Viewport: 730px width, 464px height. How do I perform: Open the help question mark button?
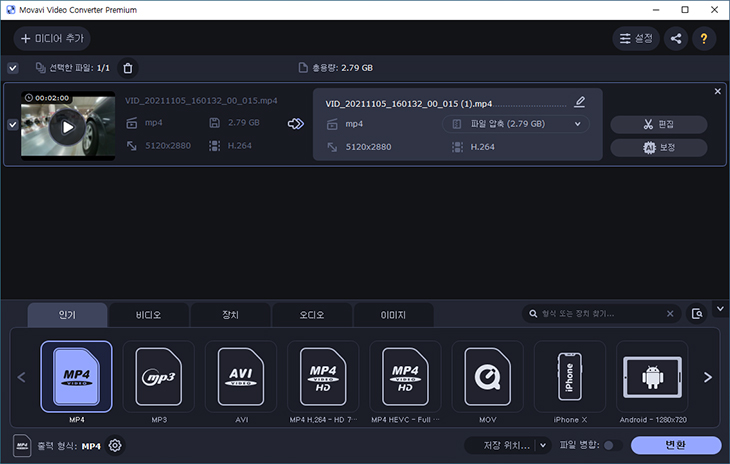pos(704,38)
